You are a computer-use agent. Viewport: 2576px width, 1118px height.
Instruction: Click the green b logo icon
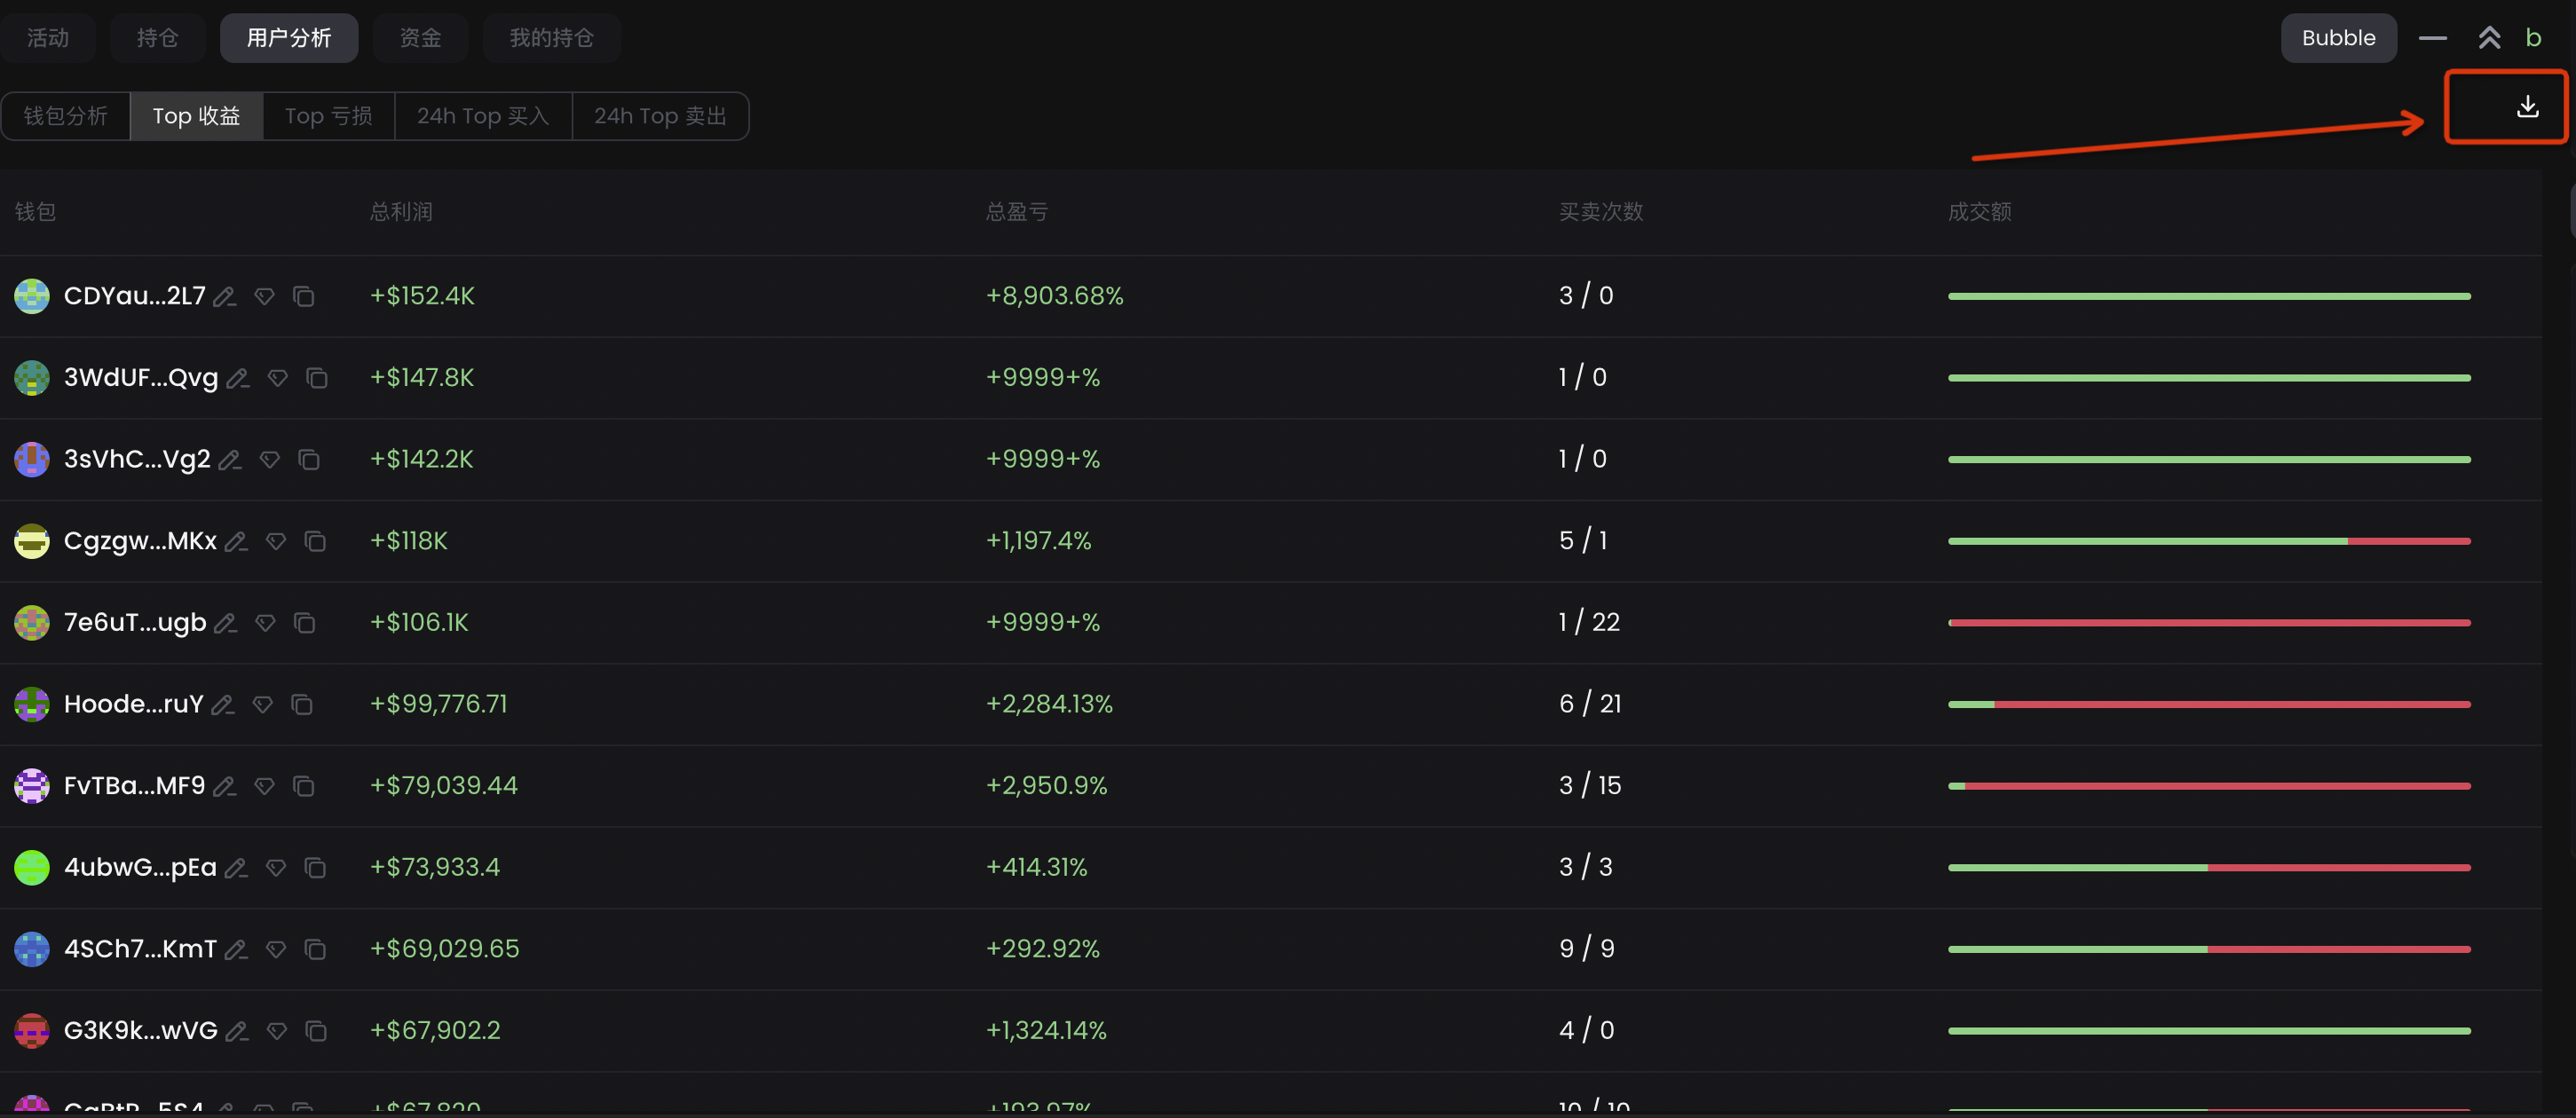(2533, 38)
